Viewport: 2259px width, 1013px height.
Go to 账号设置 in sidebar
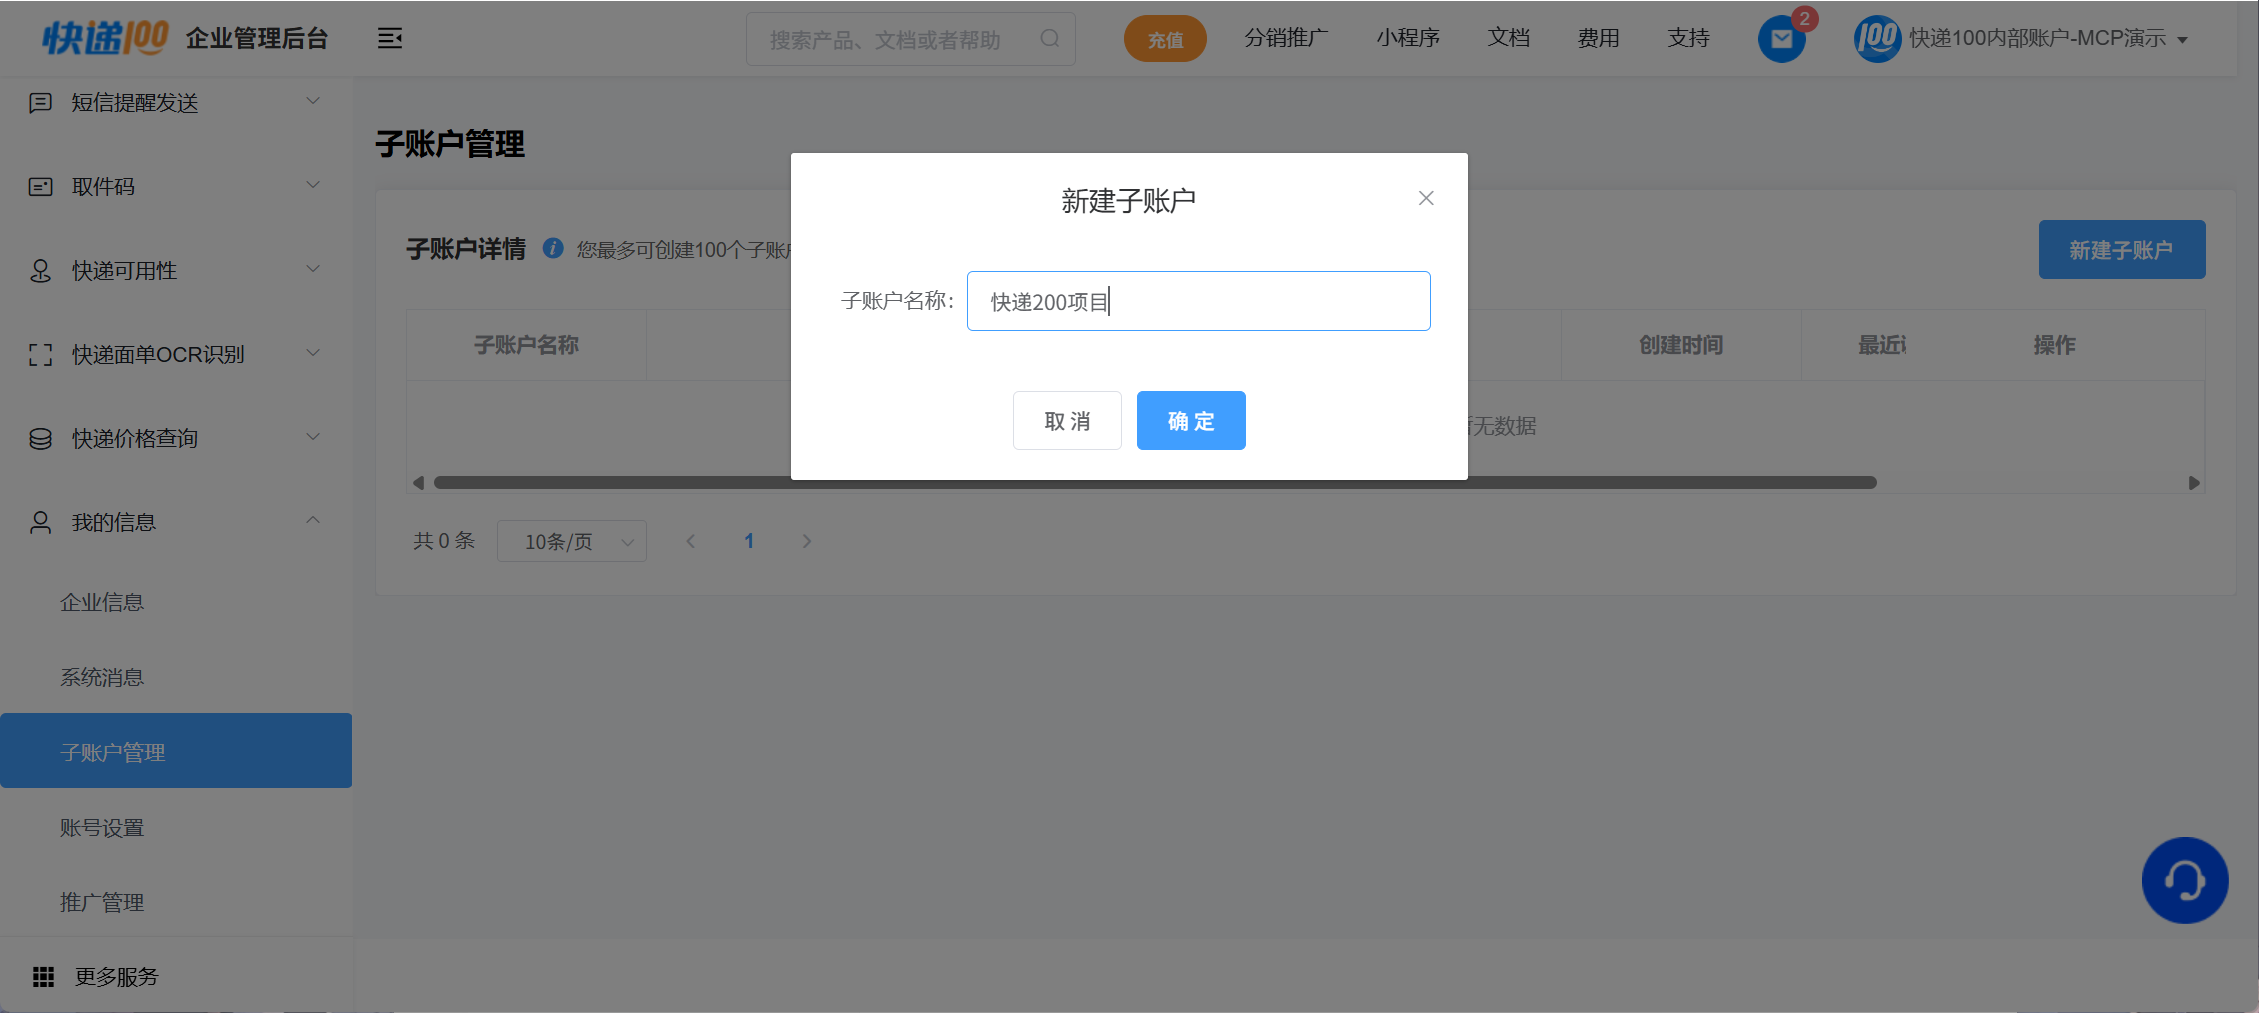(102, 828)
